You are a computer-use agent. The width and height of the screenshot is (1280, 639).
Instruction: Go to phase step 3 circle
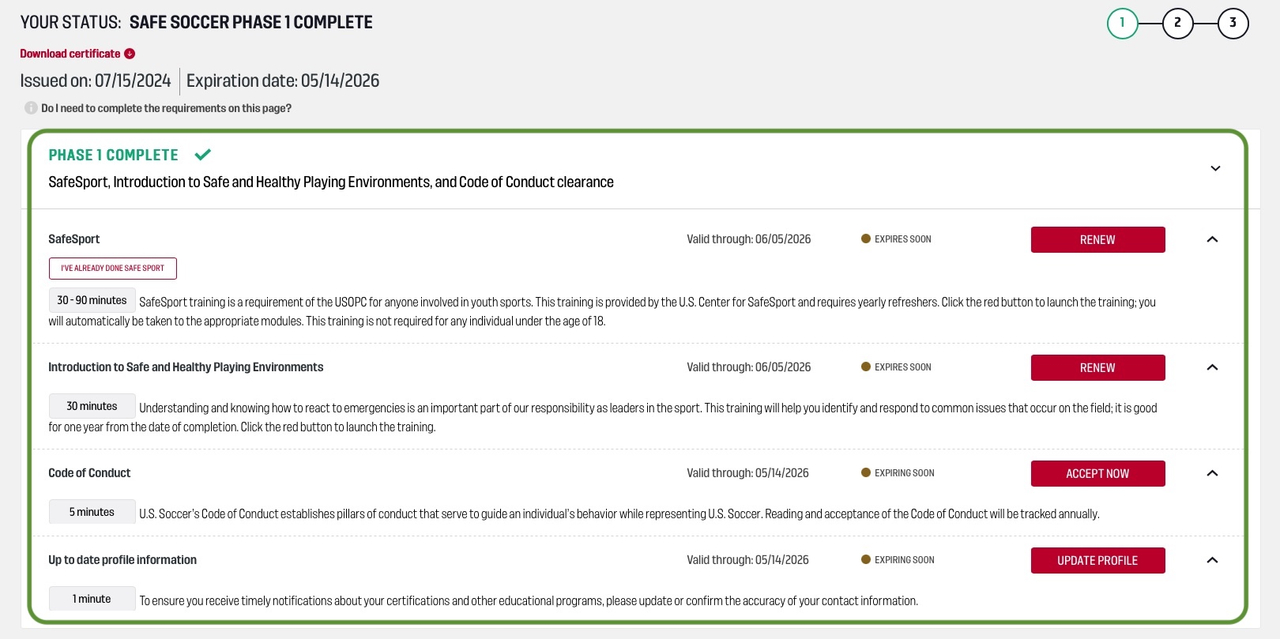(x=1233, y=23)
